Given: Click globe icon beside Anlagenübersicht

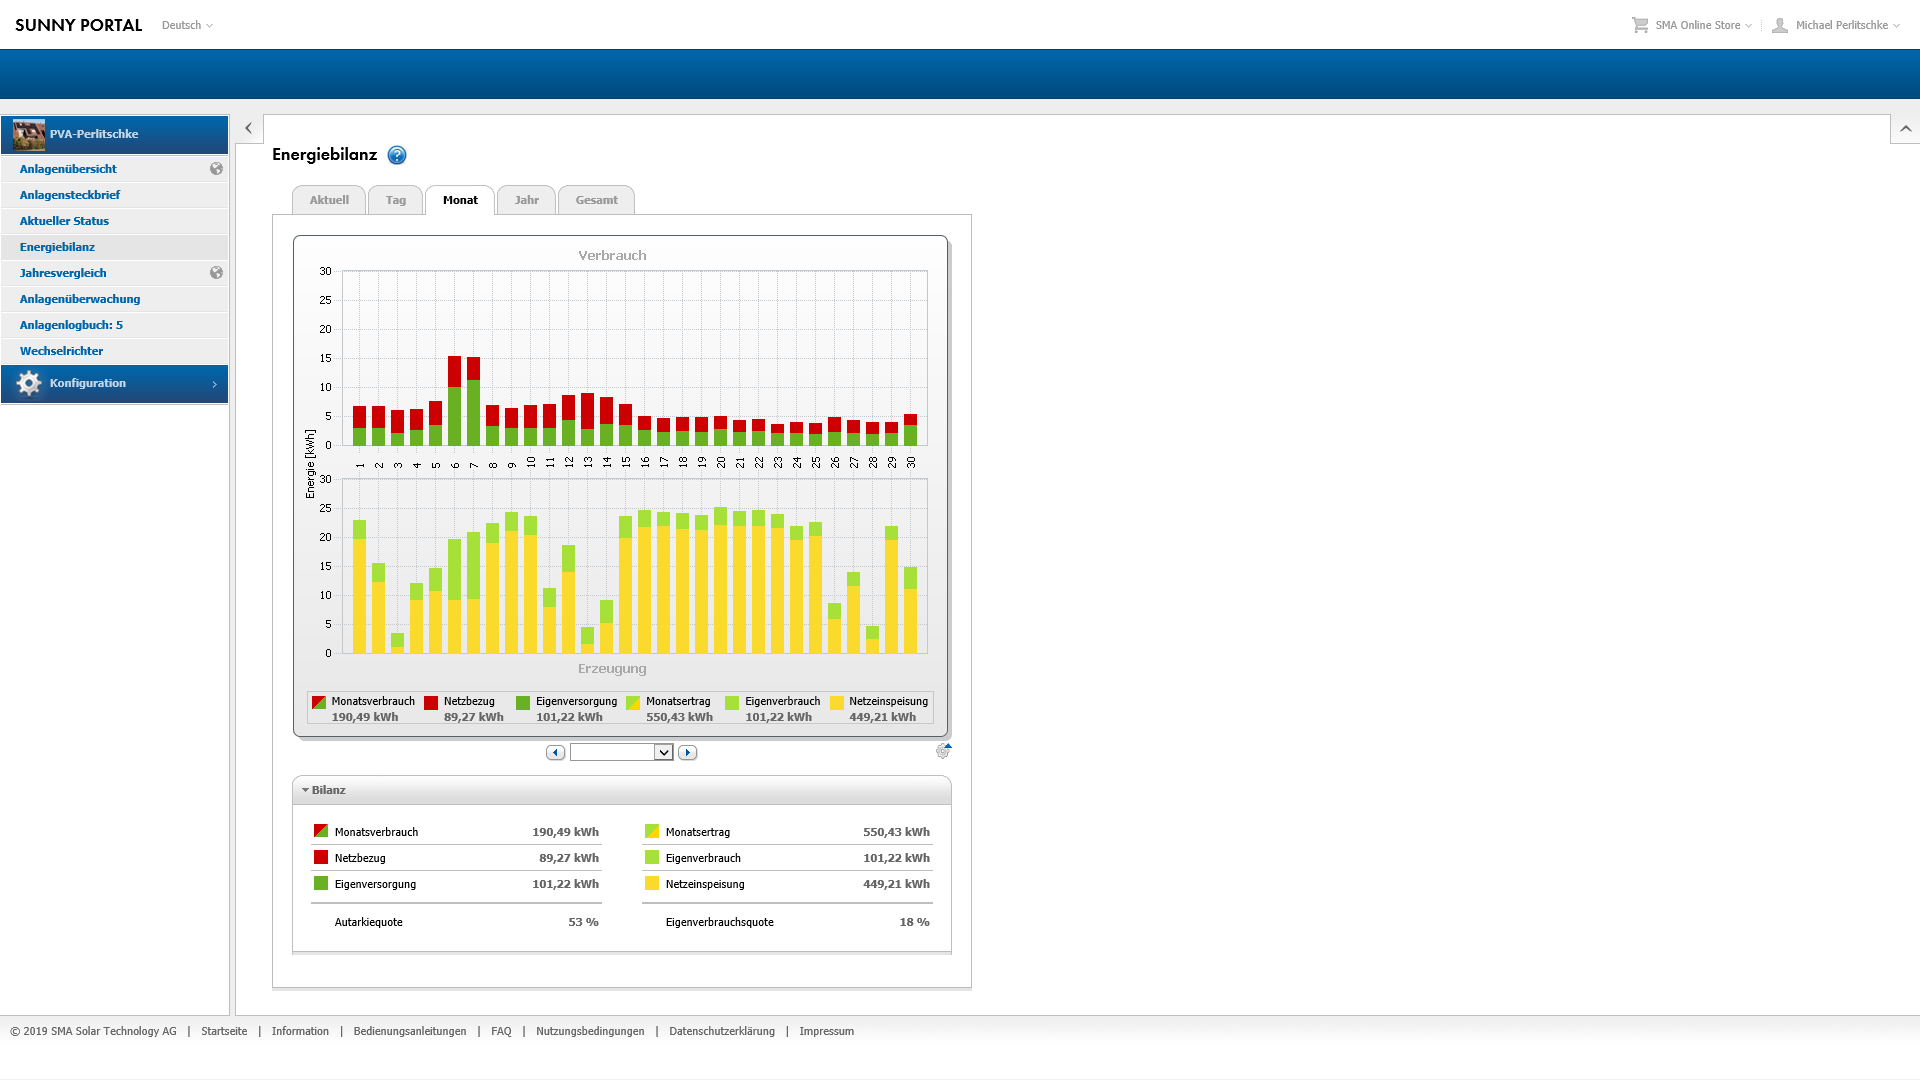Looking at the screenshot, I should (216, 169).
